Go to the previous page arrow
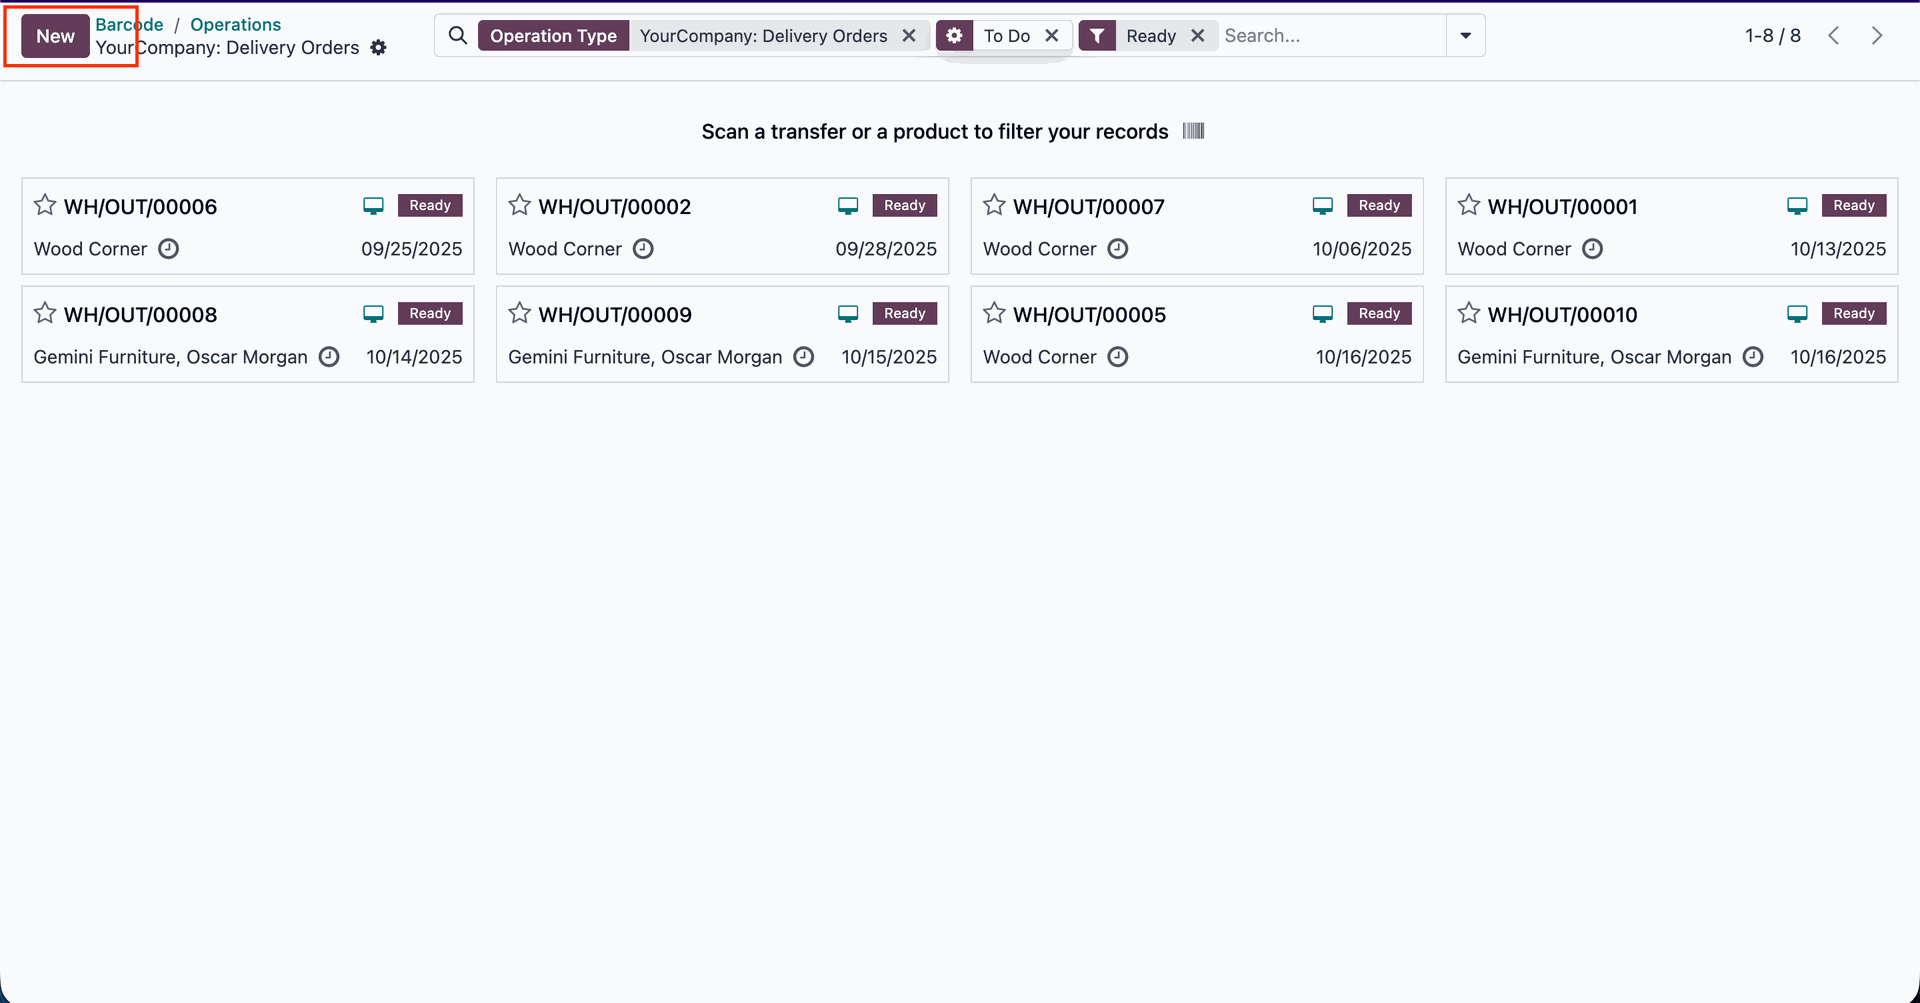The width and height of the screenshot is (1920, 1003). [1834, 36]
